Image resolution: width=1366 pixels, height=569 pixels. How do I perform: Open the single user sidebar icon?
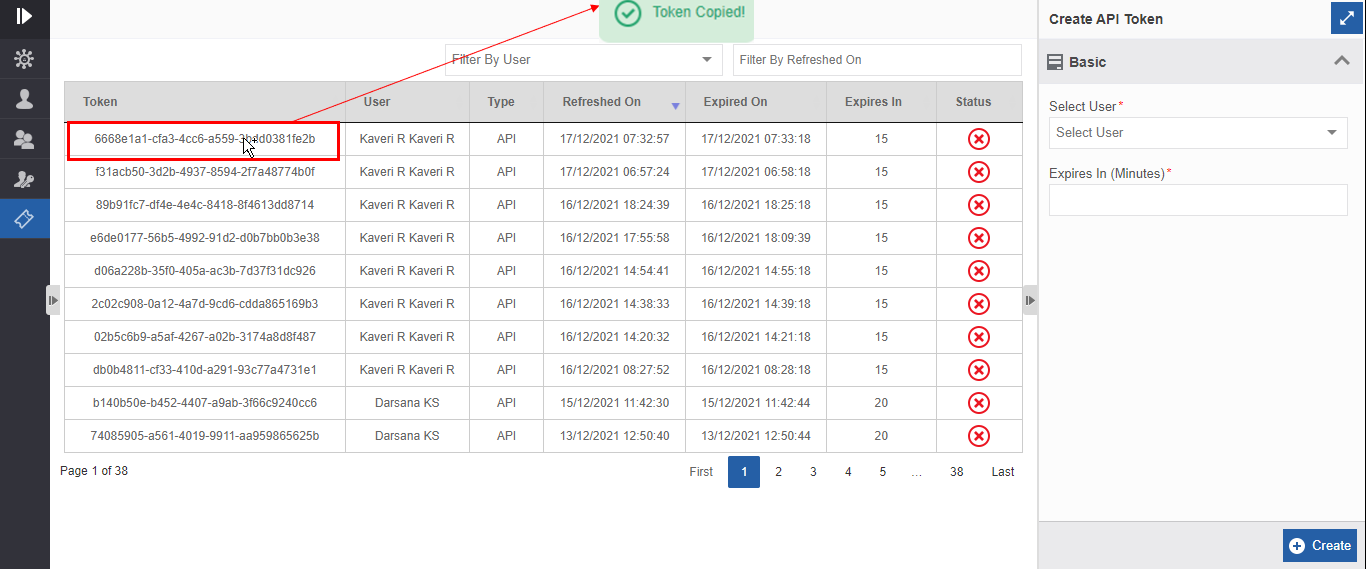24,99
